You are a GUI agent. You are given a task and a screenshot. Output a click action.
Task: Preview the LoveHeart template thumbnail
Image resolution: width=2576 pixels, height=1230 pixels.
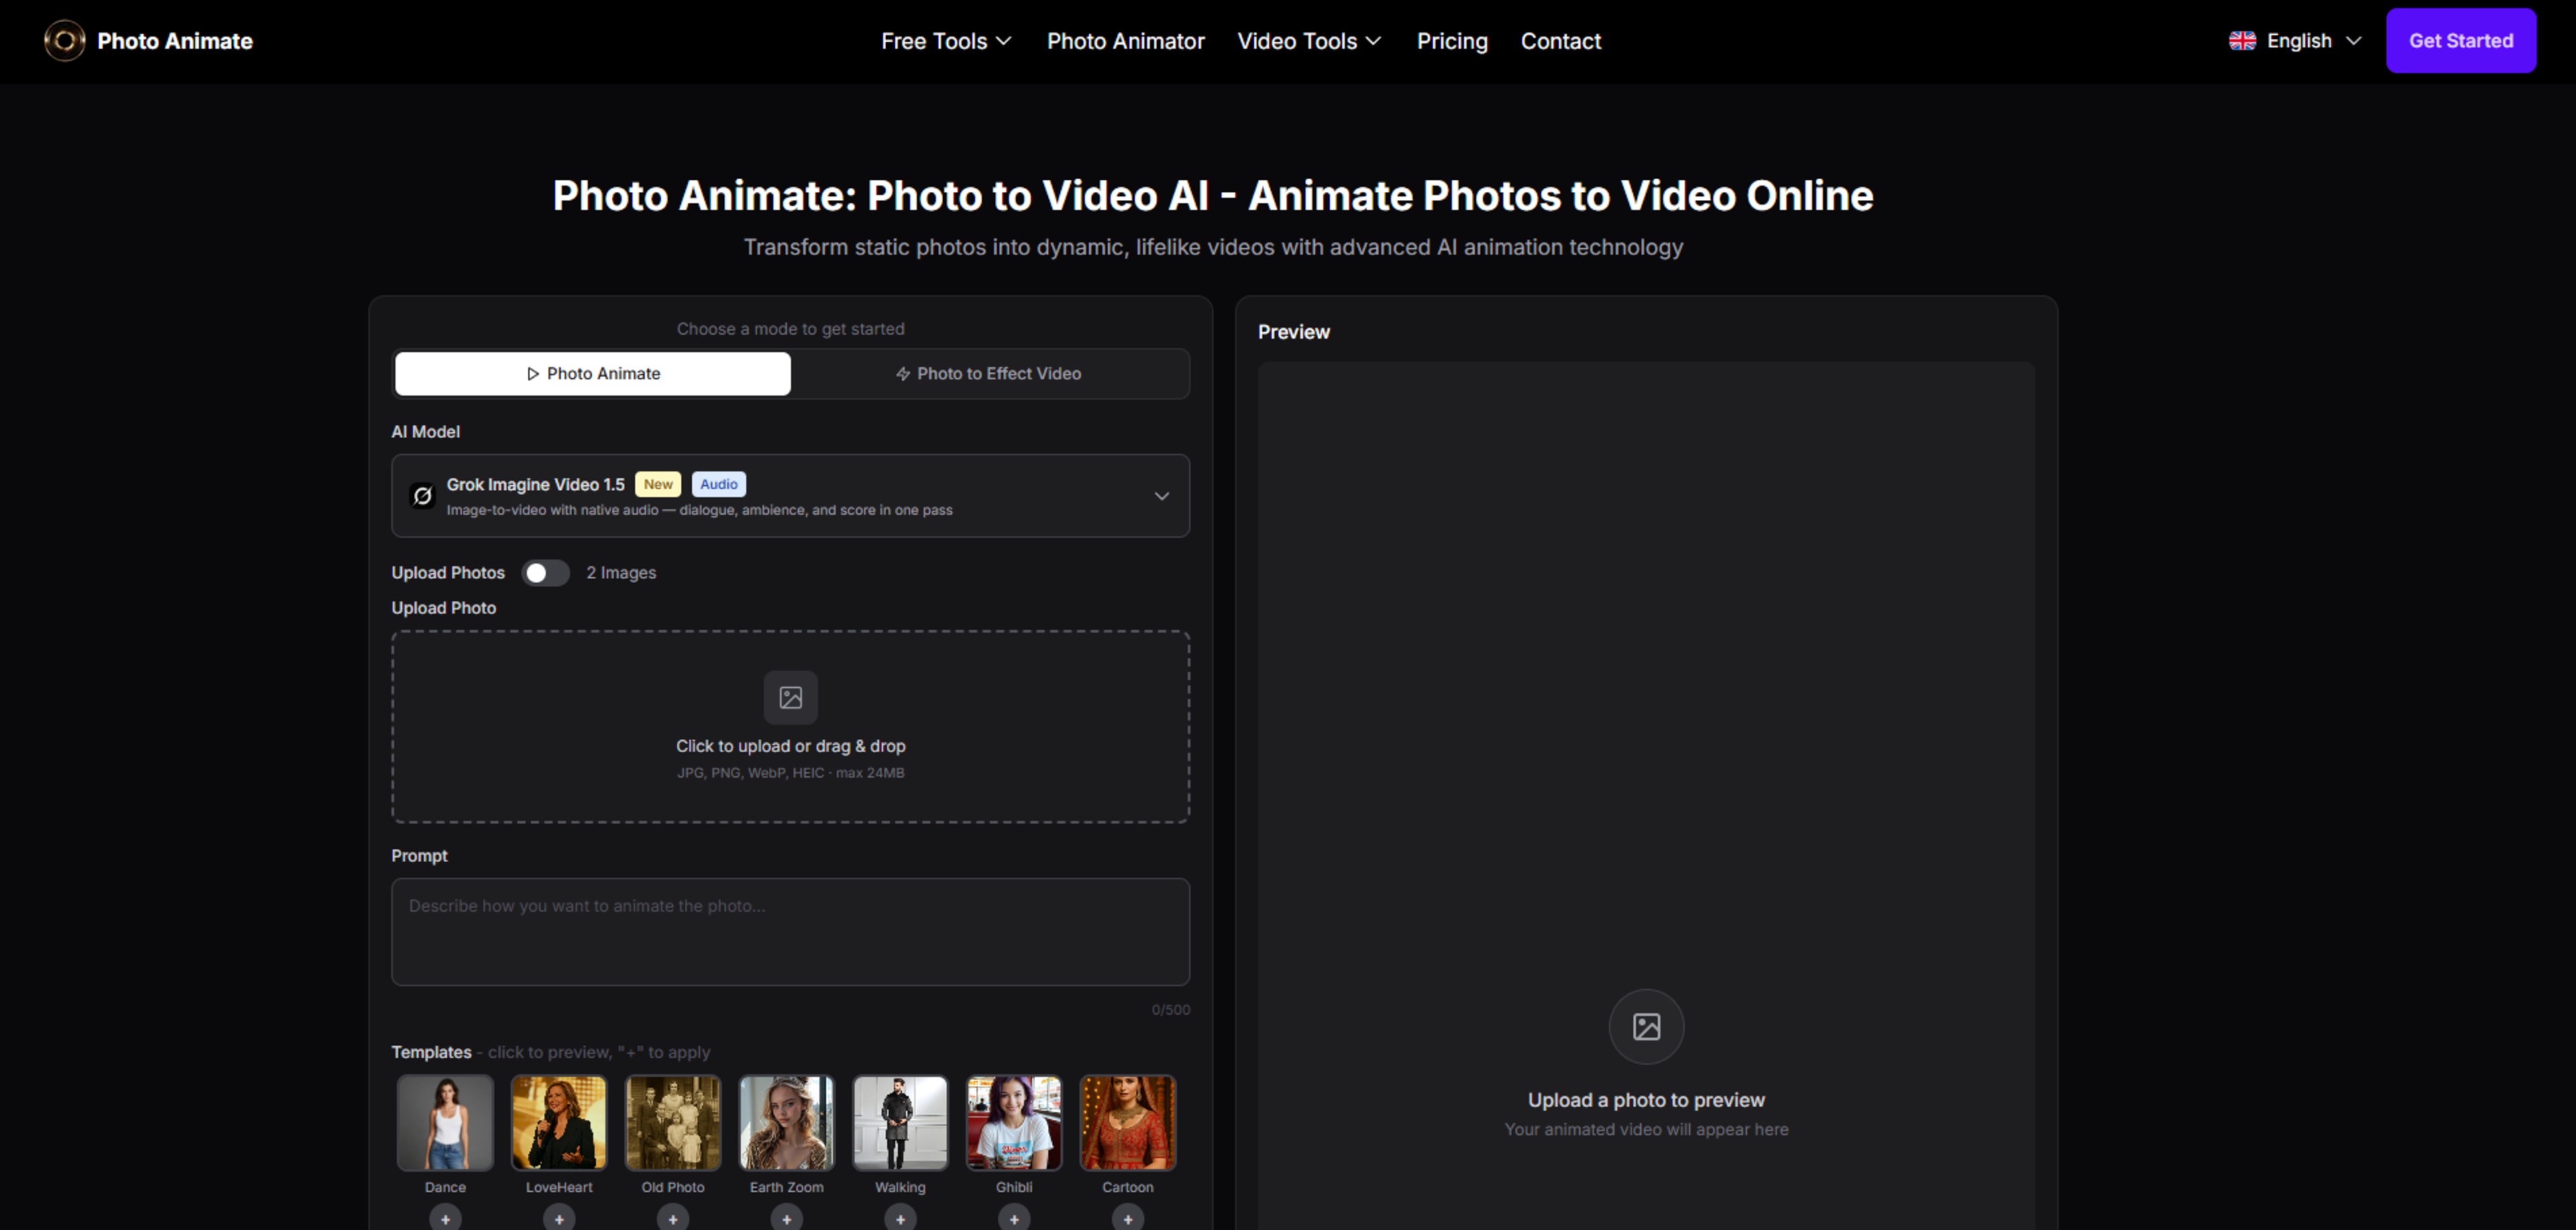[x=559, y=1122]
